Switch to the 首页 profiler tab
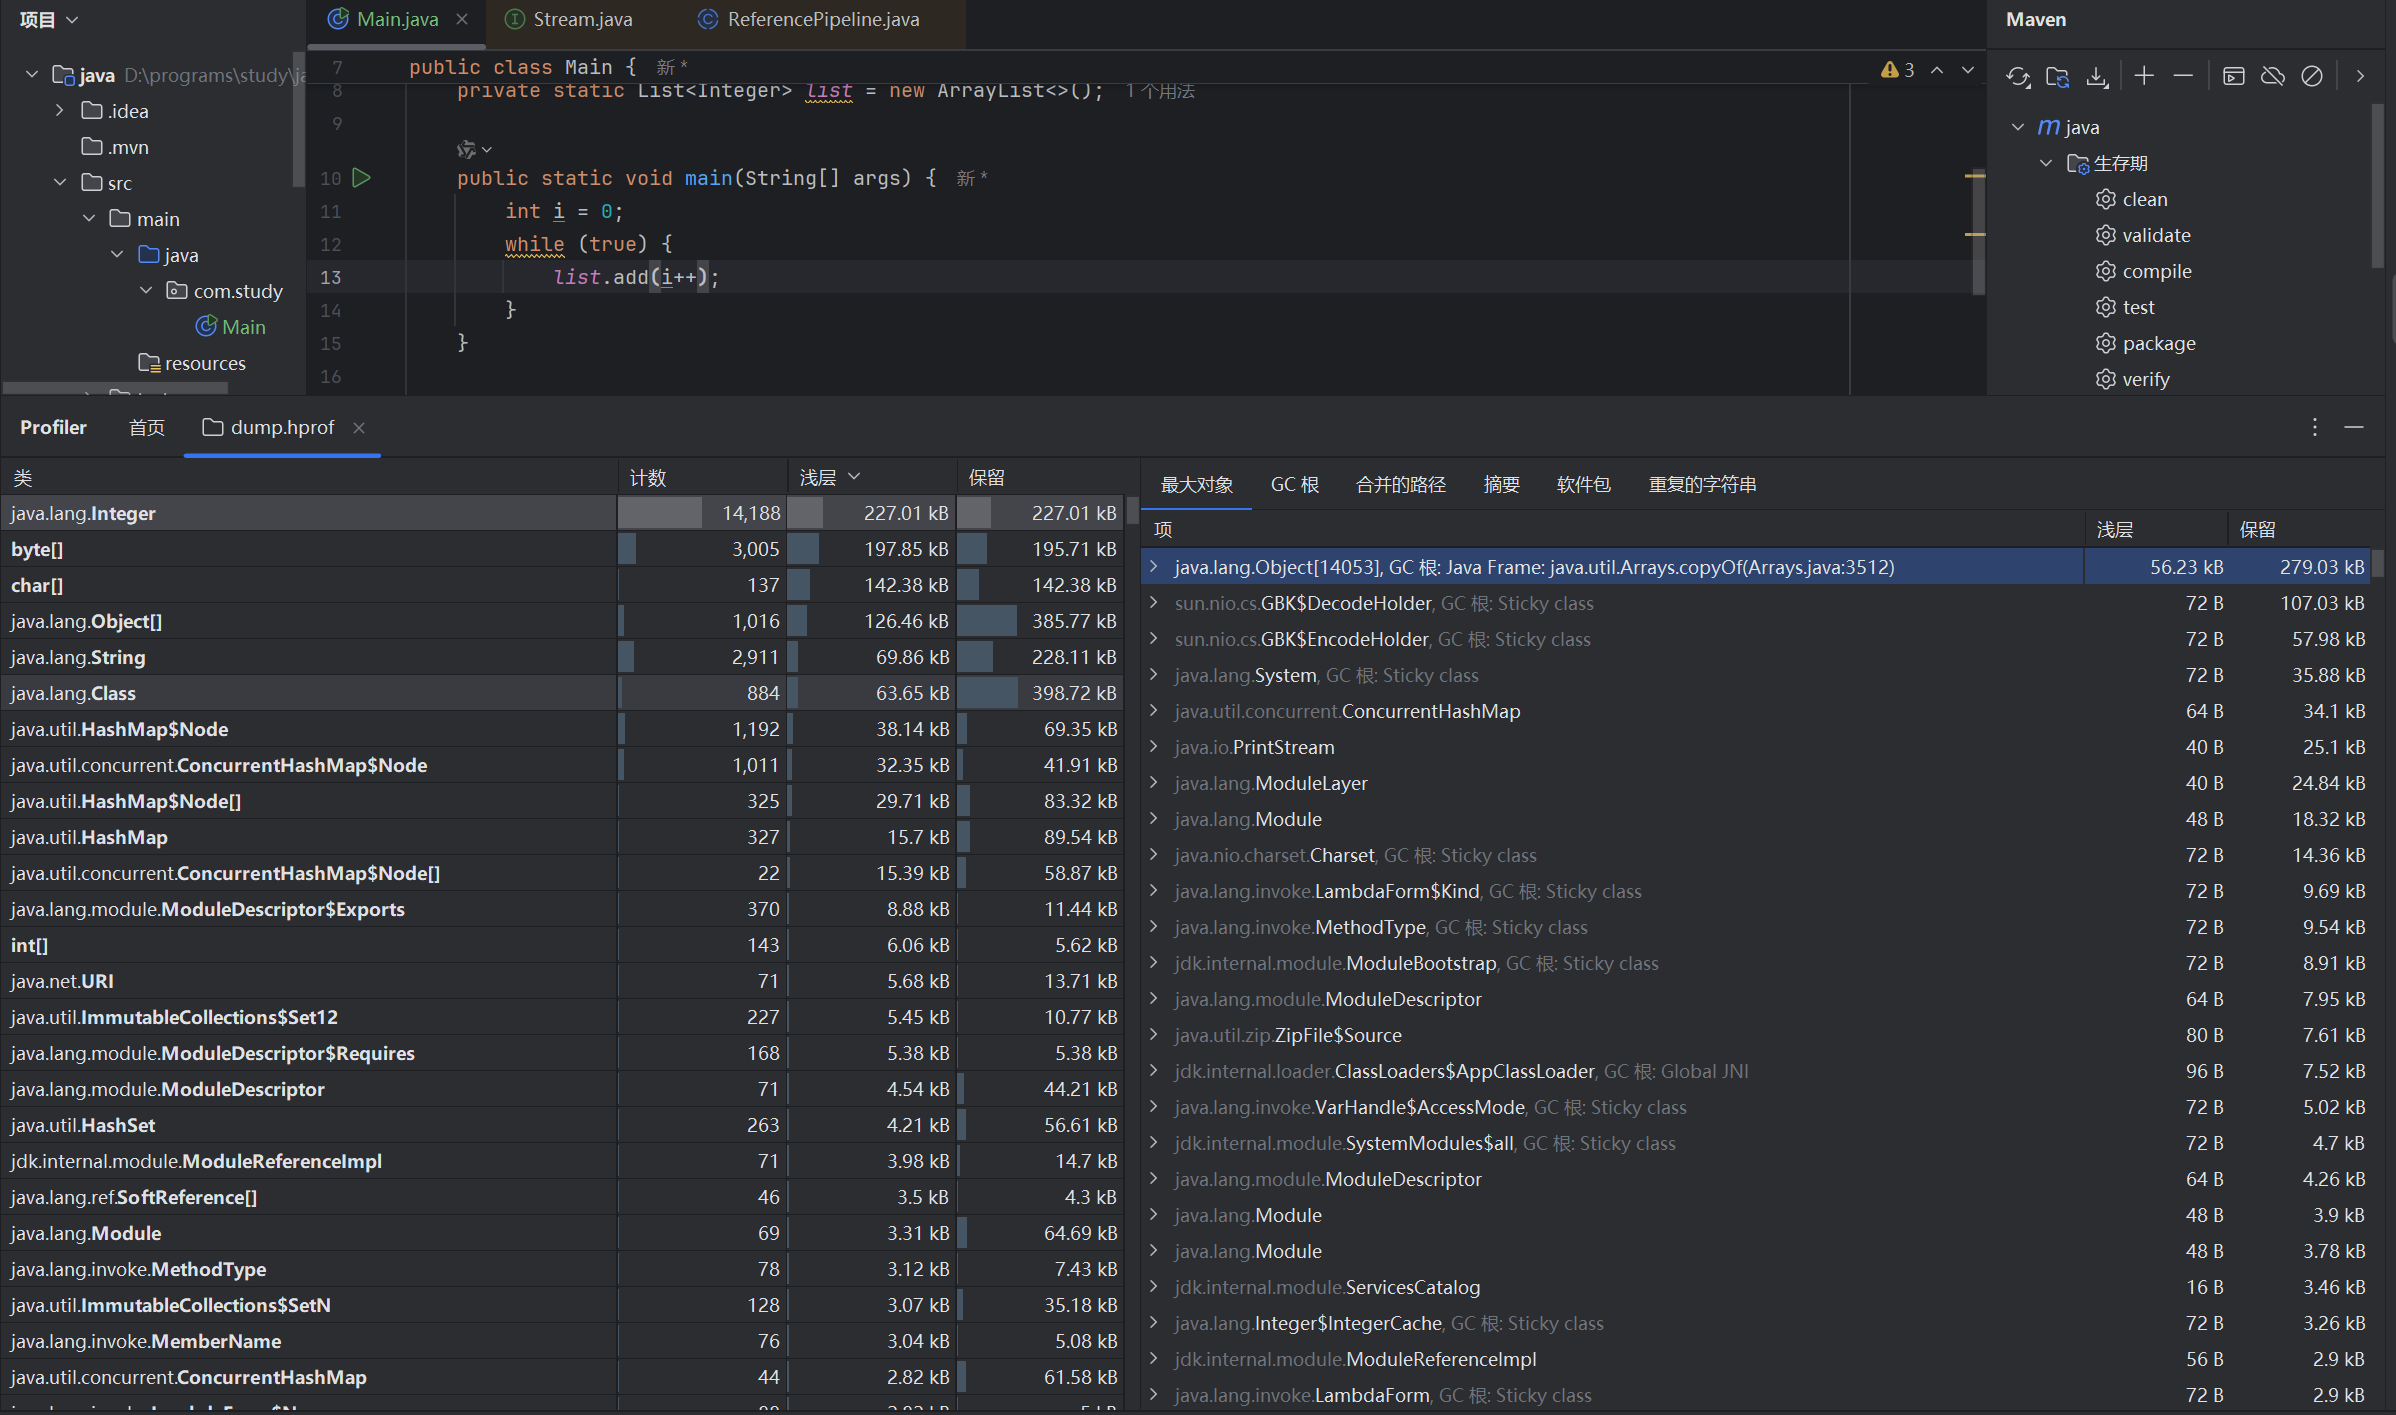Screen dimensions: 2396x1415 [147, 428]
